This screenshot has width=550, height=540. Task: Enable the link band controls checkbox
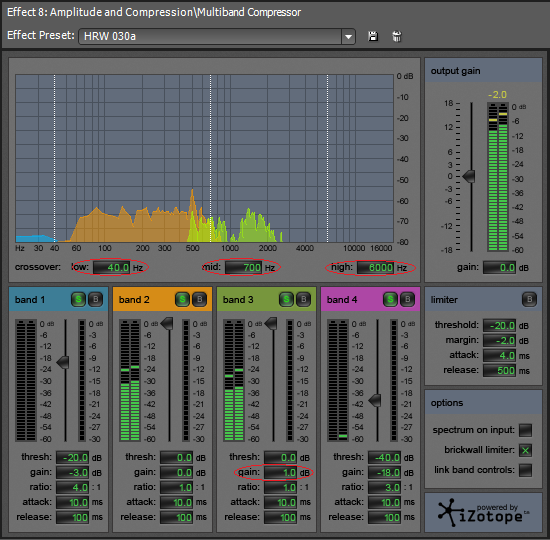coord(525,470)
